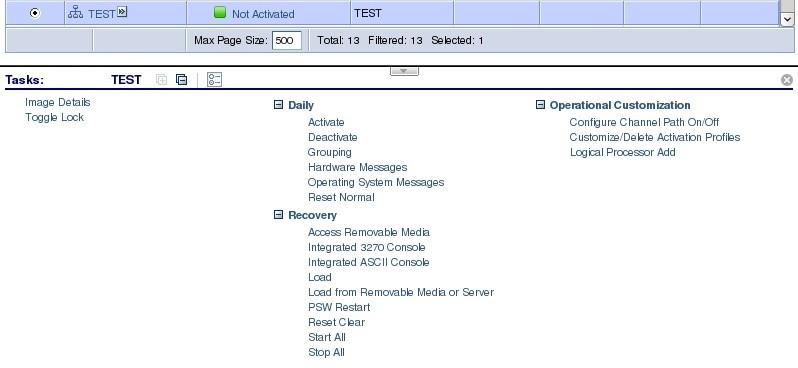Click the Operational Customization heading
The image size is (798, 368).
[620, 105]
